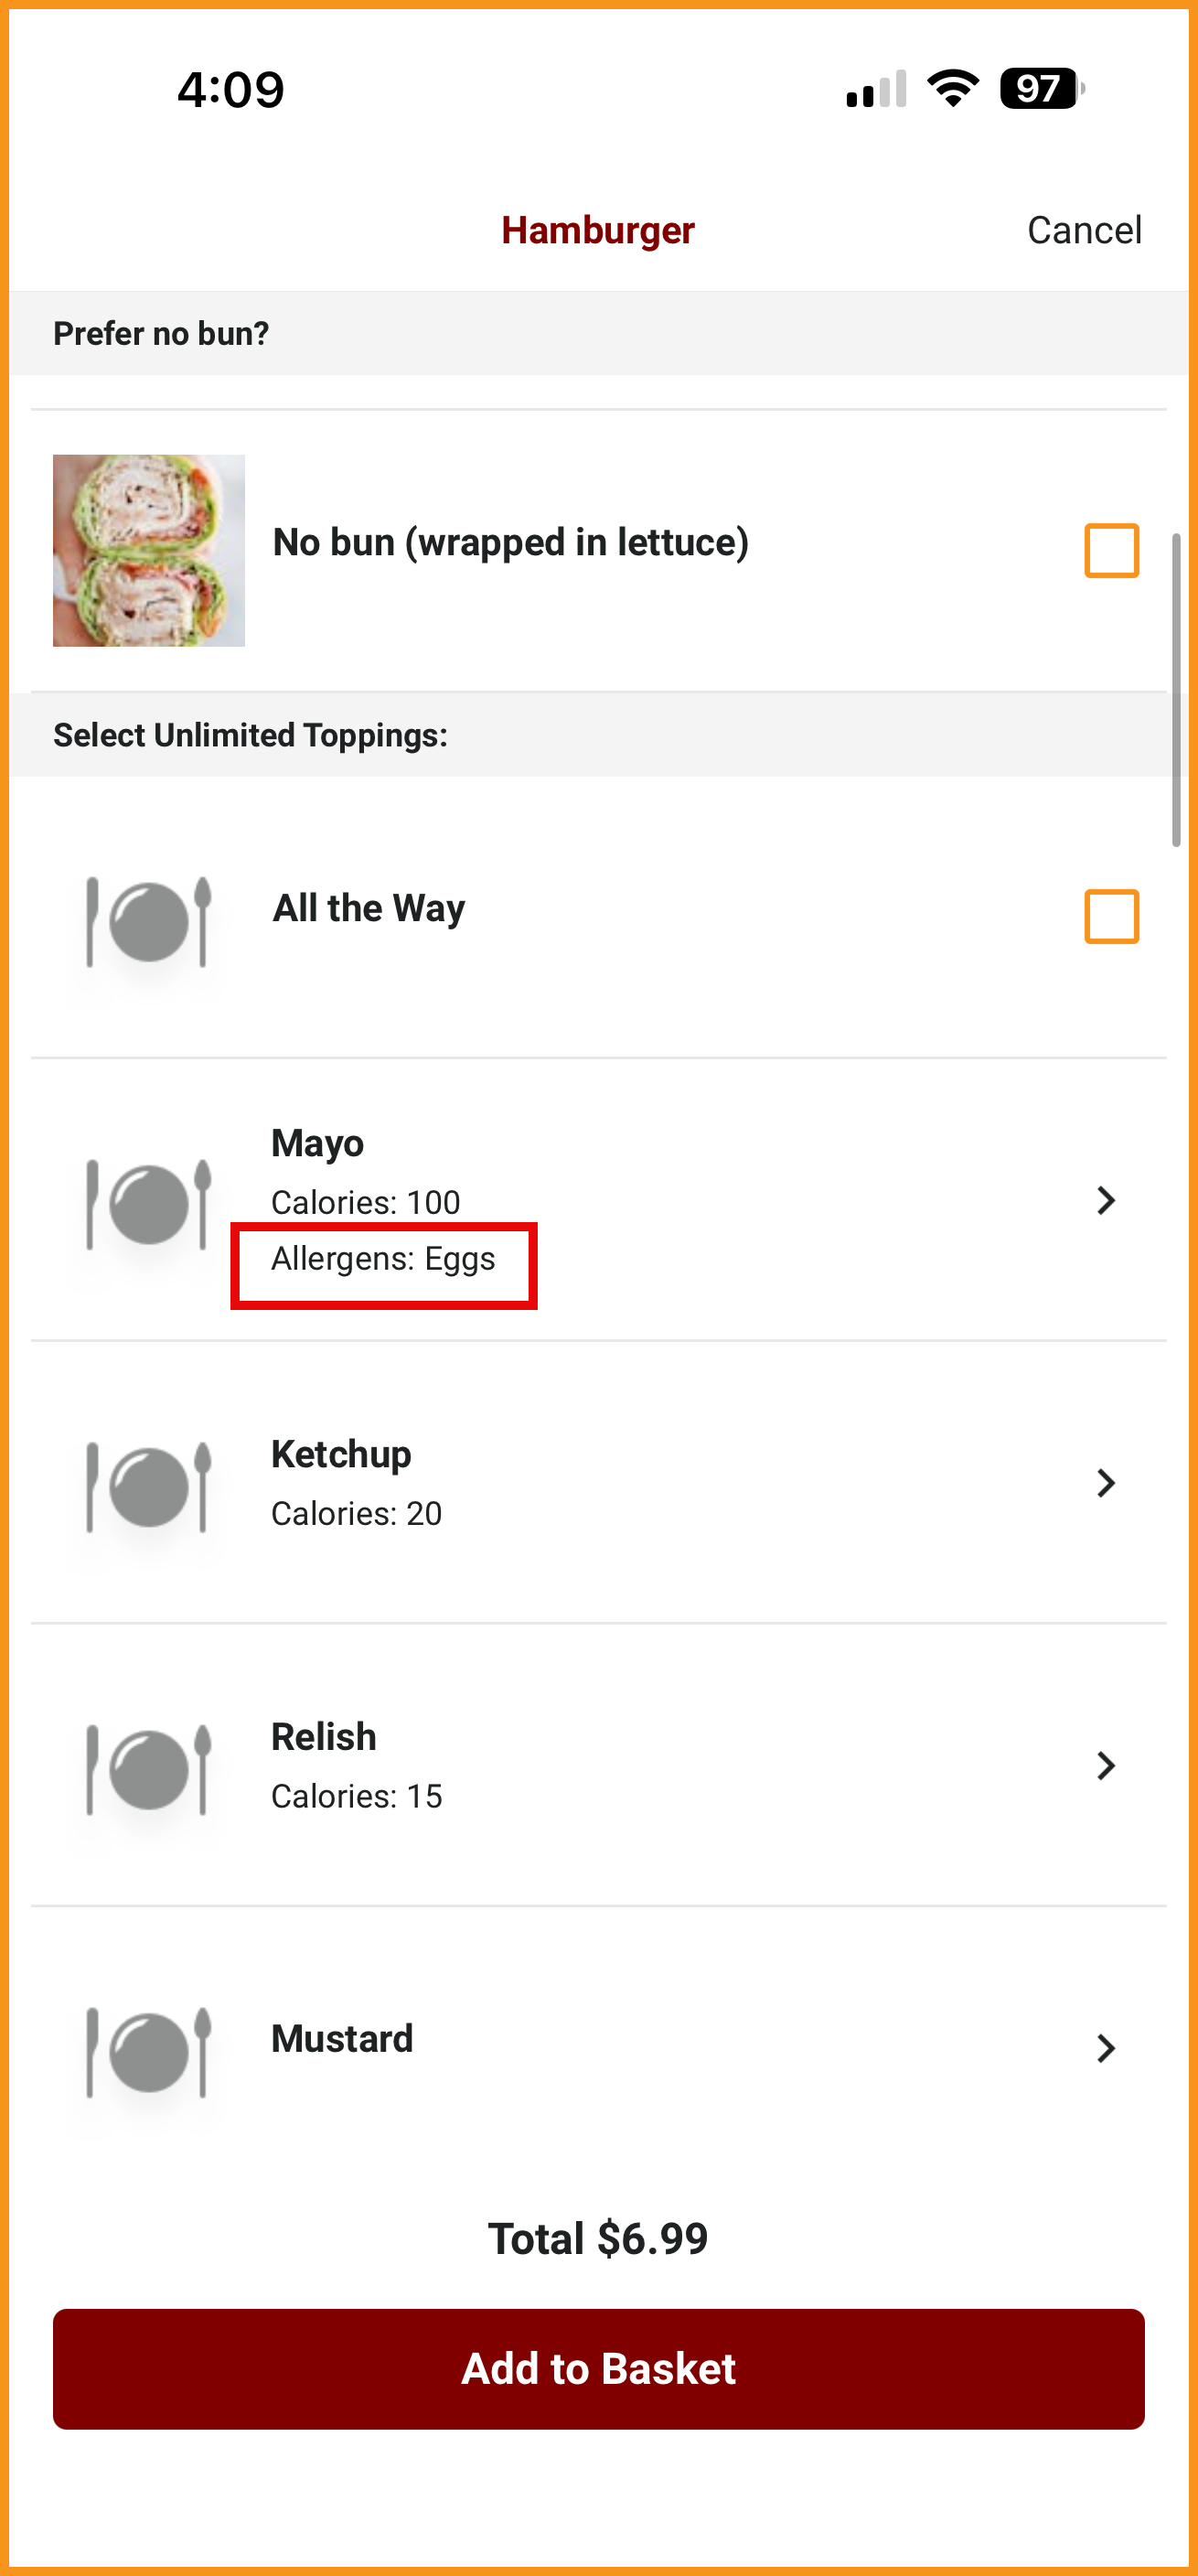This screenshot has height=2576, width=1198.
Task: Expand Mayo options with chevron
Action: point(1105,1200)
